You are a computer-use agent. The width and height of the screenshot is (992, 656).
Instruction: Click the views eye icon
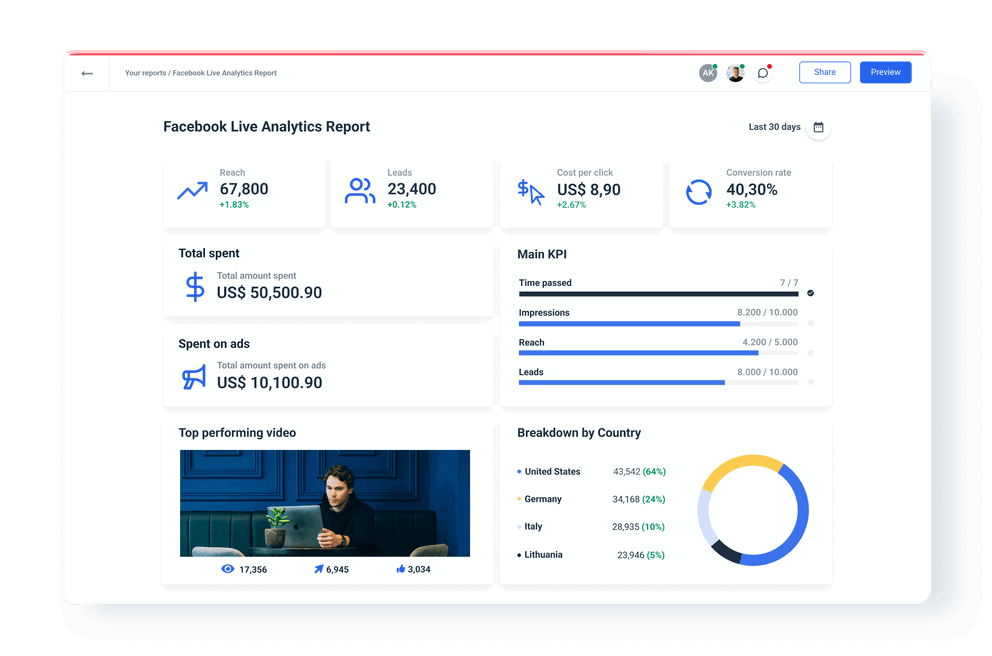click(x=228, y=569)
